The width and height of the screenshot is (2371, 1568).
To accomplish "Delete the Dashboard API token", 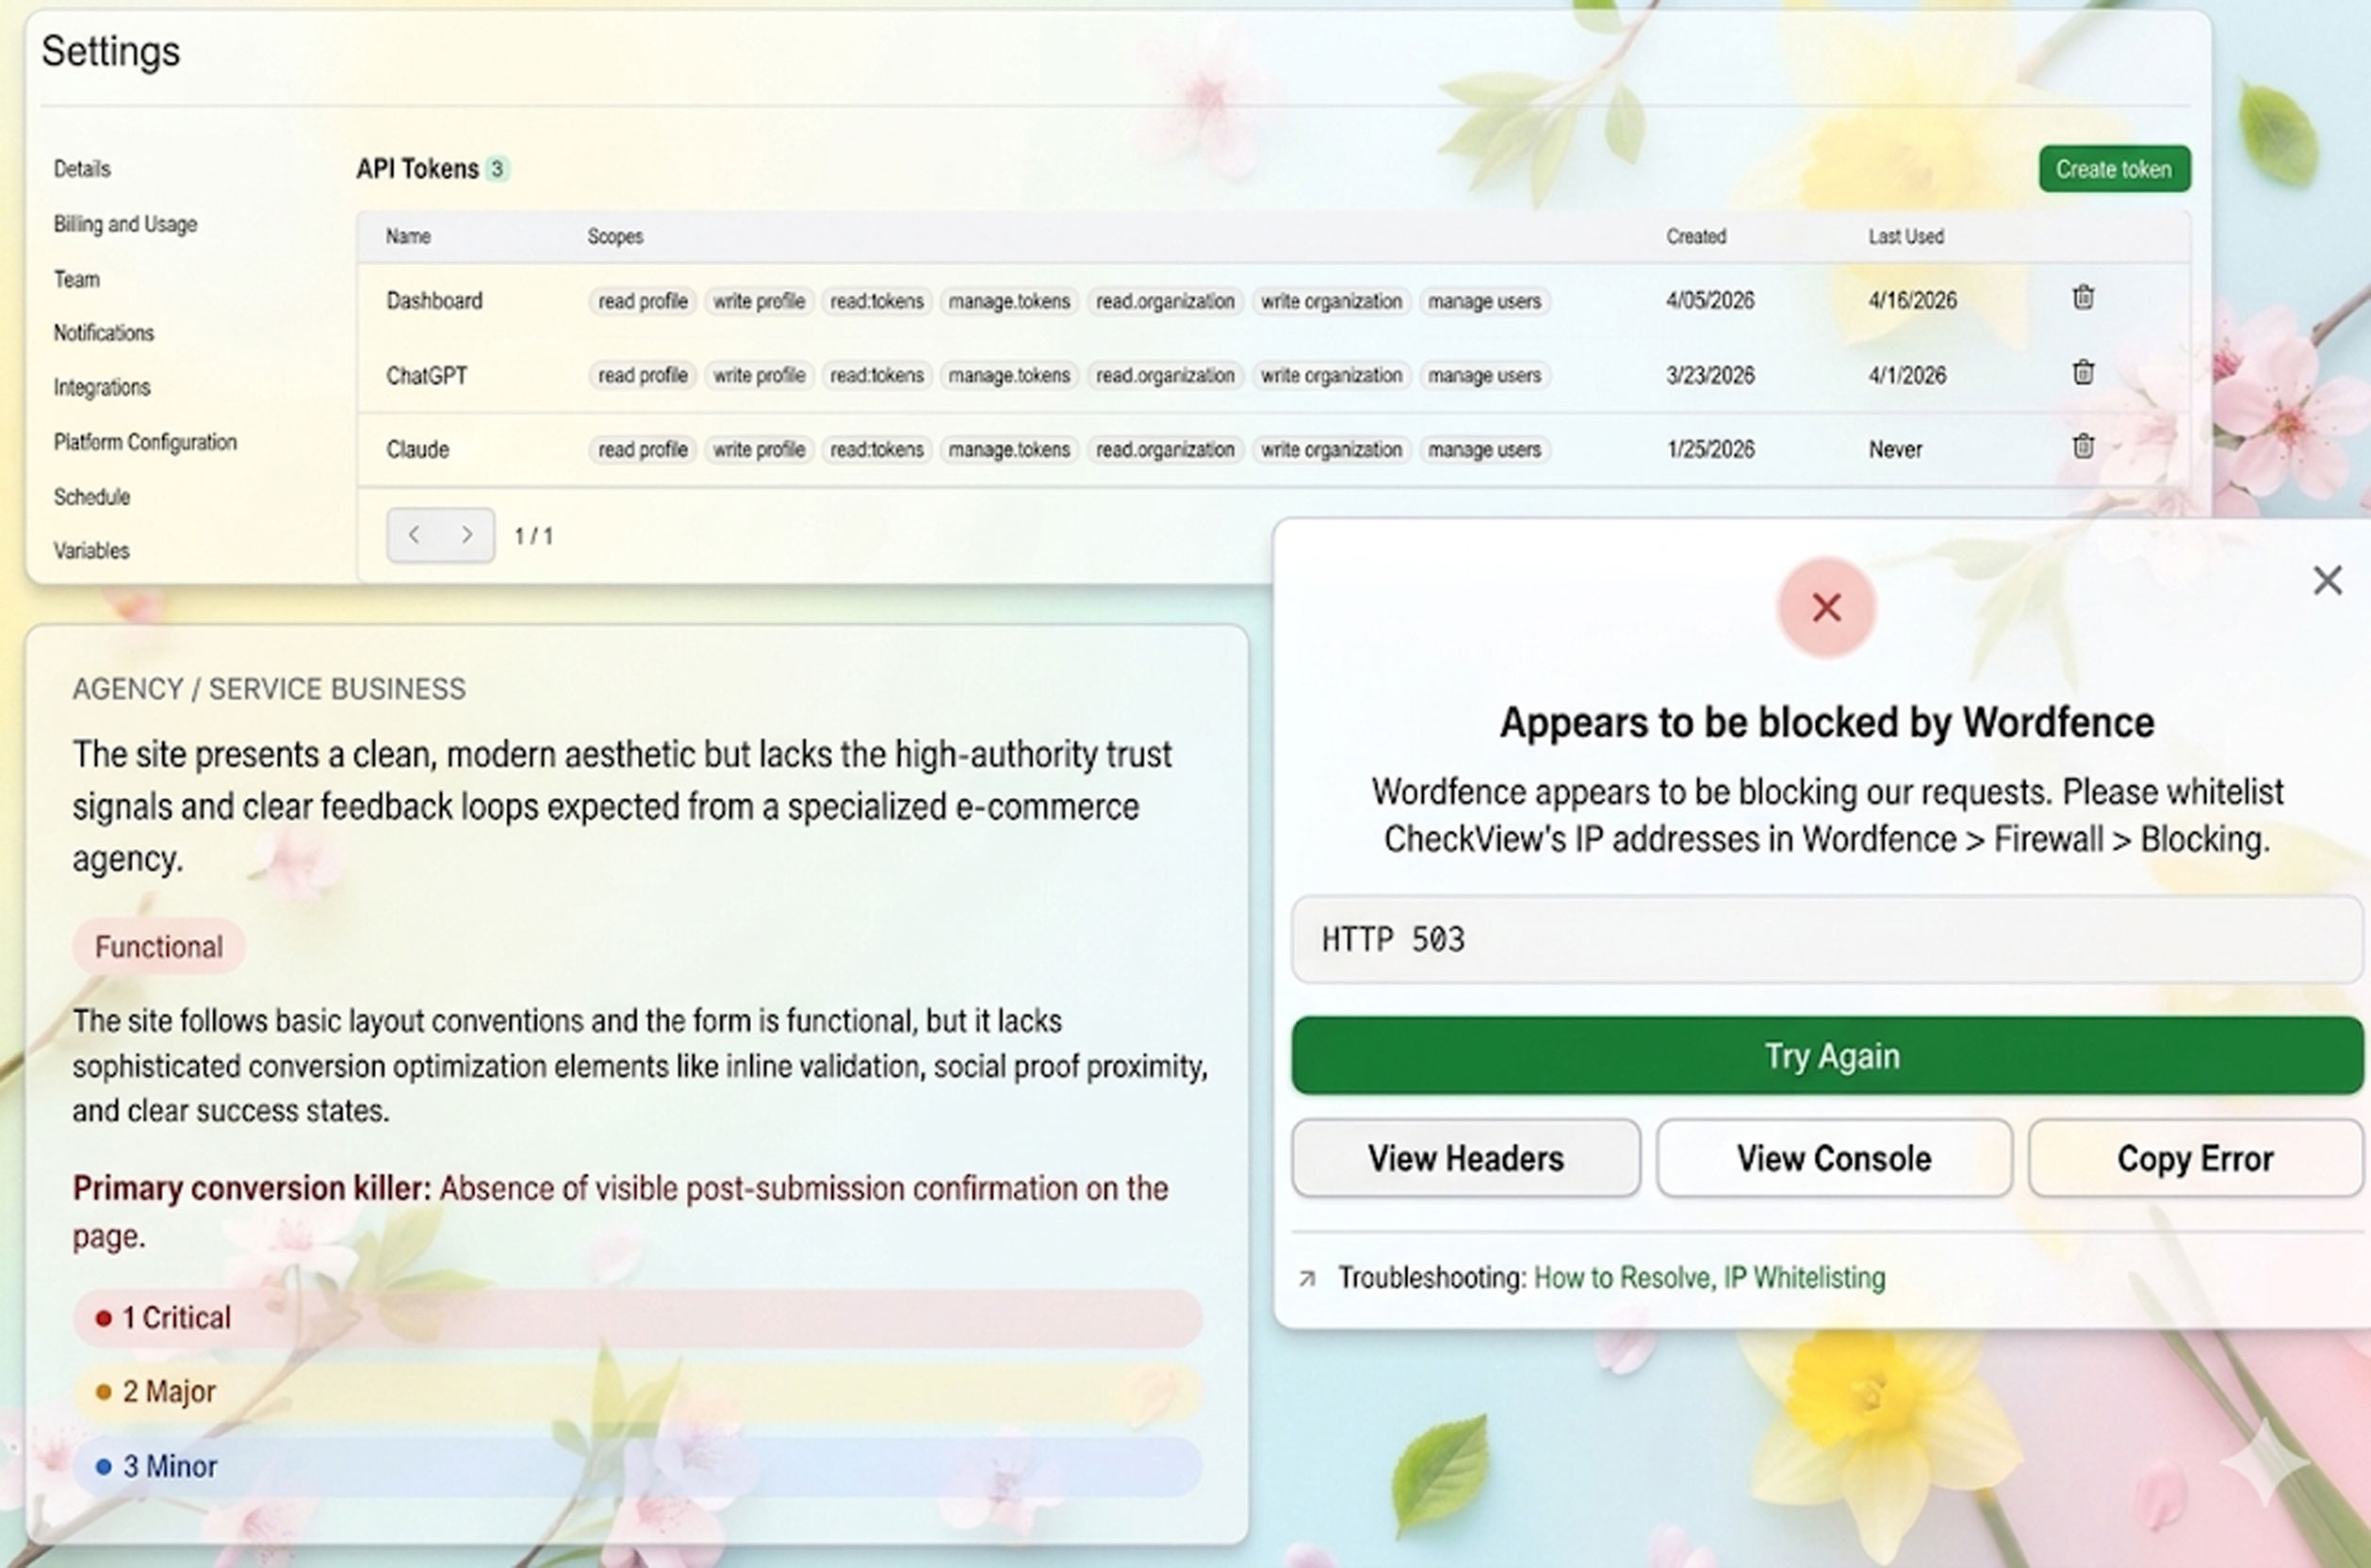I will 2082,298.
